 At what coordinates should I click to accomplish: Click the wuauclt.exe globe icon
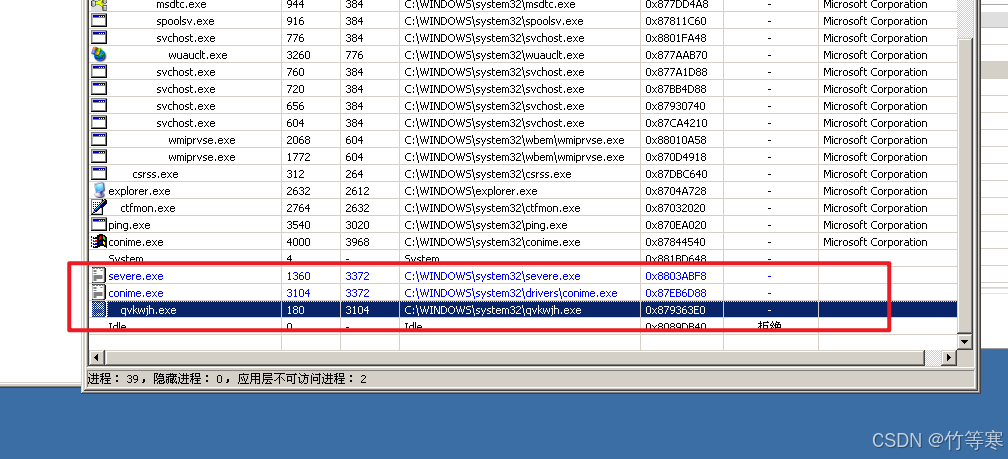[99, 55]
